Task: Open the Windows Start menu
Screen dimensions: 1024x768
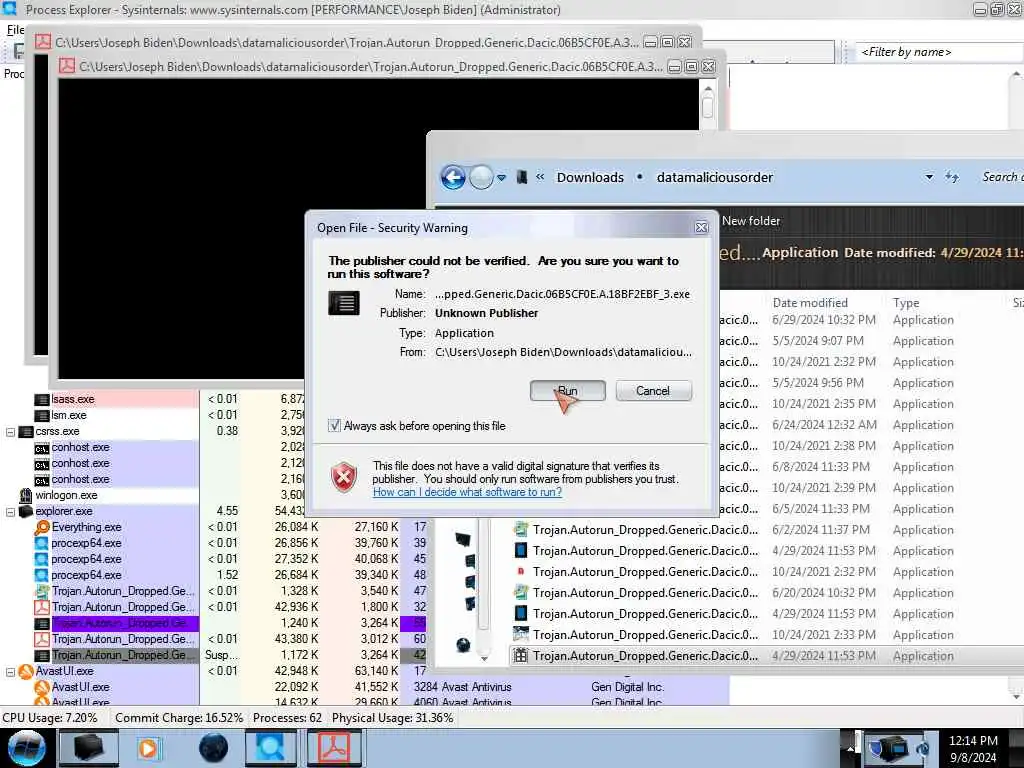Action: coord(26,748)
